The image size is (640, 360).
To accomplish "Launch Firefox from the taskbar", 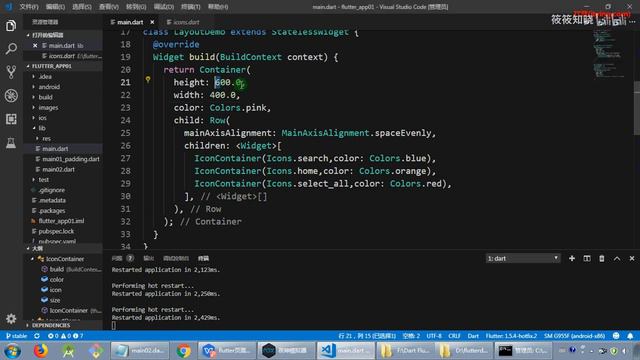I will pos(40,351).
